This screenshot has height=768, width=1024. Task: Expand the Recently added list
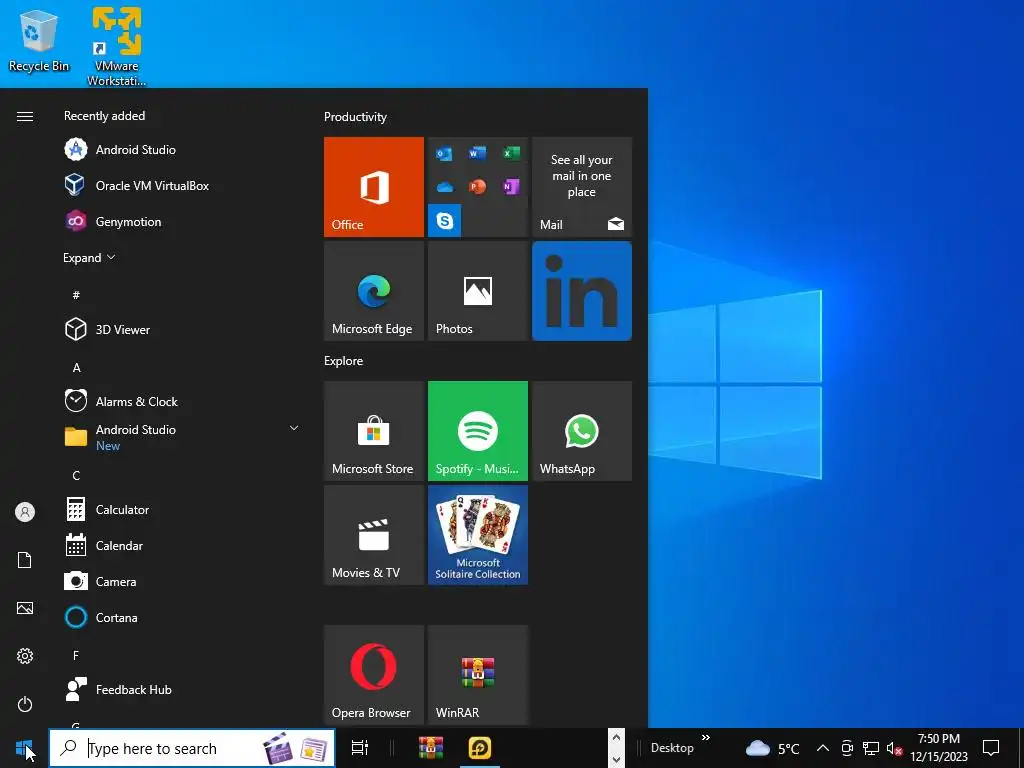click(x=89, y=257)
